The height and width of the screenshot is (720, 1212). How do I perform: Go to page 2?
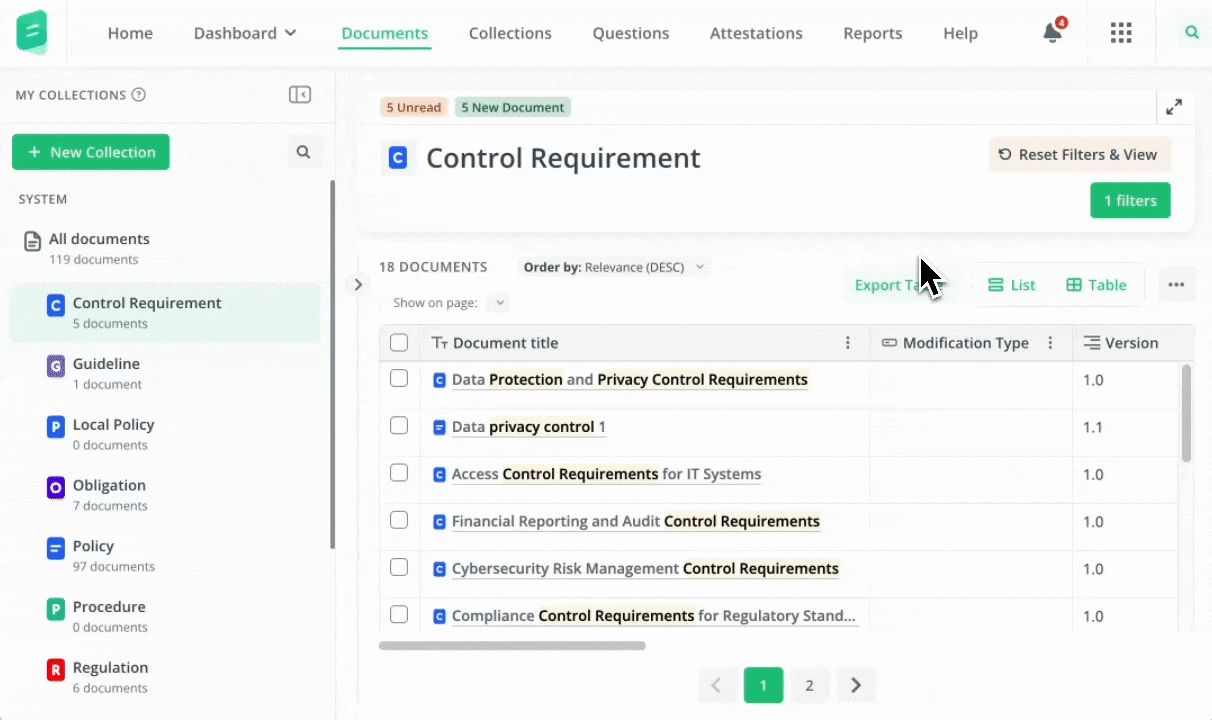809,685
